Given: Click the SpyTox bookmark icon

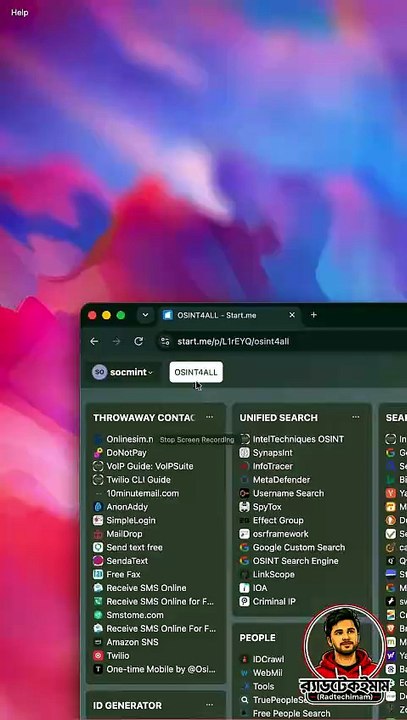Looking at the screenshot, I should pos(244,507).
